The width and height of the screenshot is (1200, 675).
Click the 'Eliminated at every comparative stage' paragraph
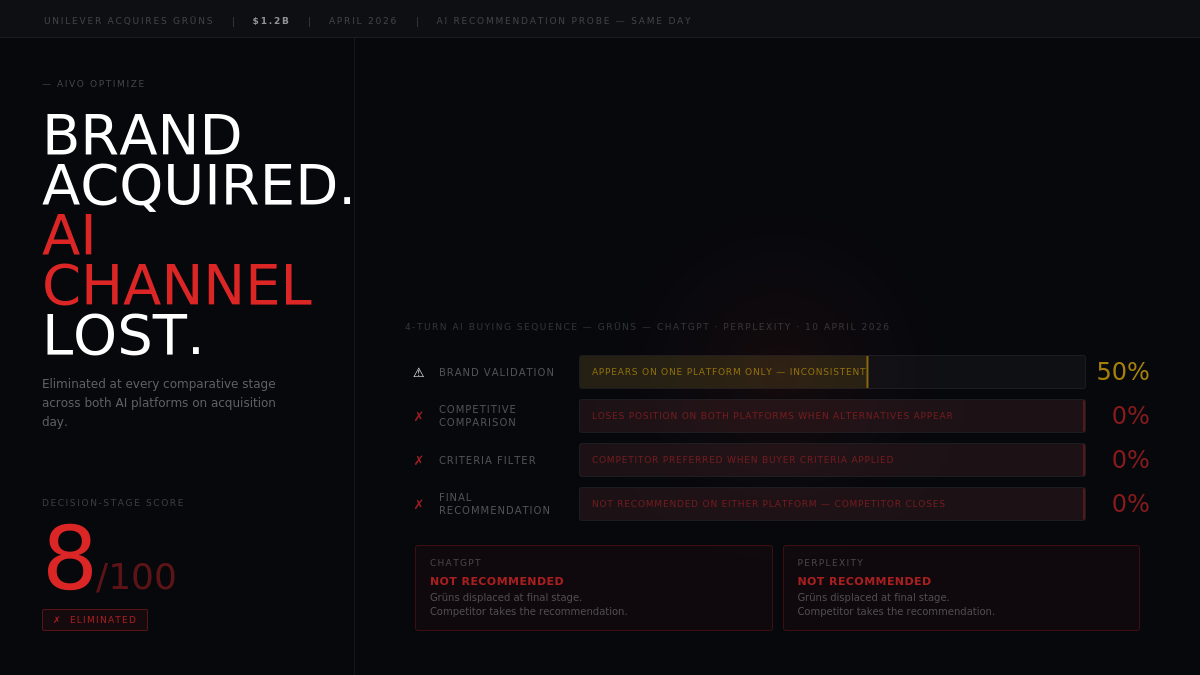[159, 403]
